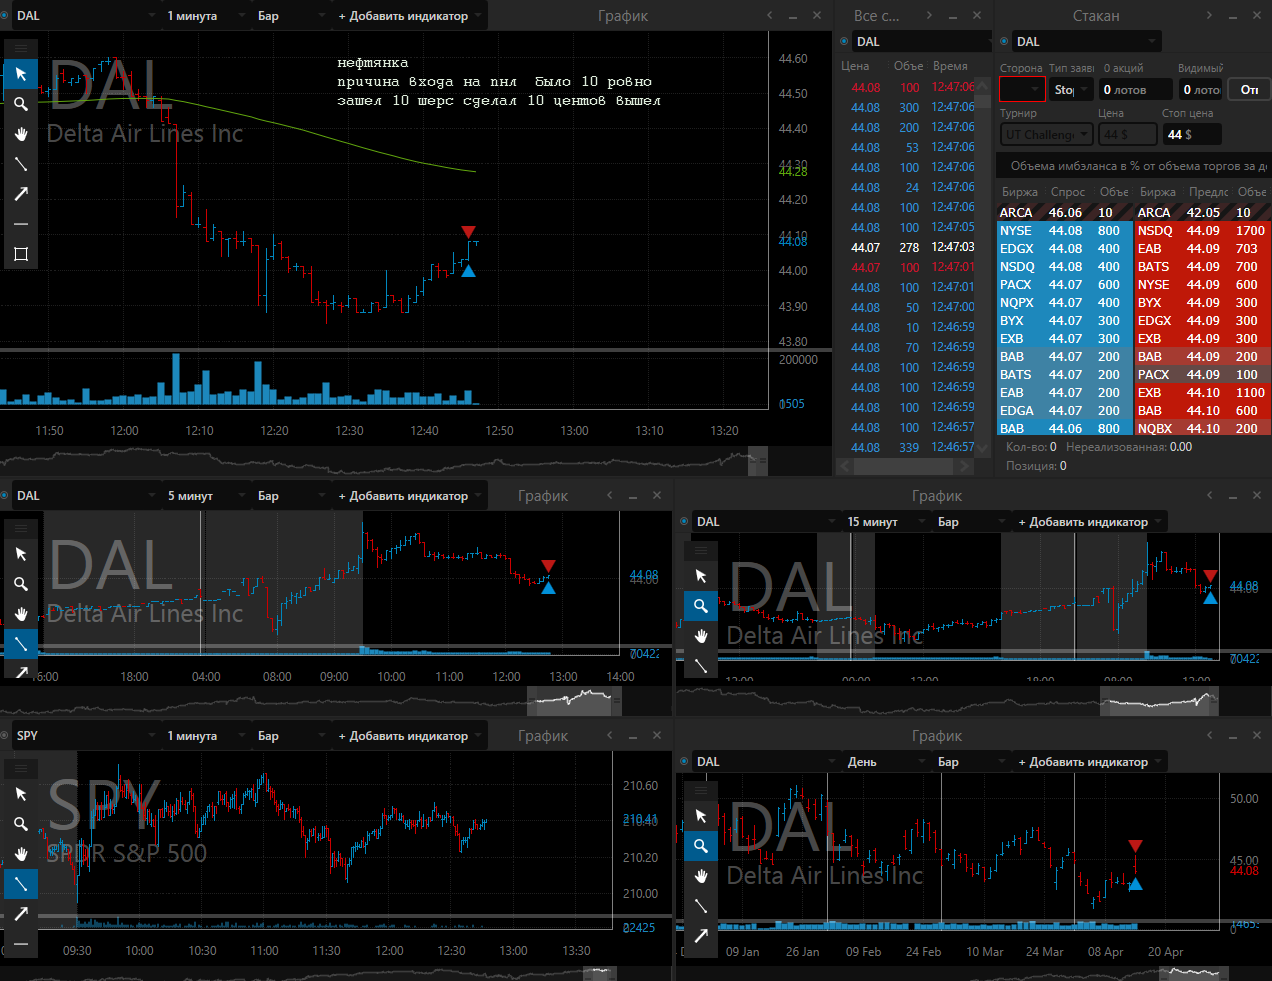Click the horizontal scrollbar under the time and sales list

pyautogui.click(x=905, y=466)
